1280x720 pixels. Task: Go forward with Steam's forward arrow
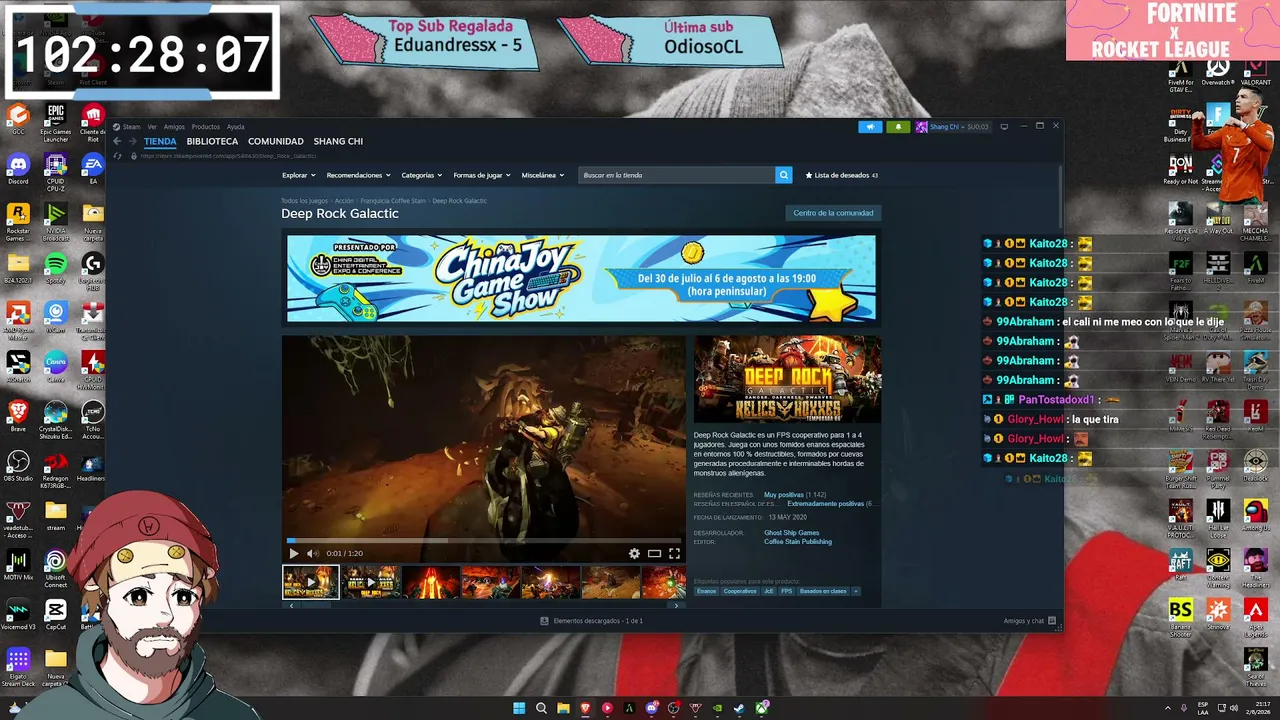tap(132, 142)
